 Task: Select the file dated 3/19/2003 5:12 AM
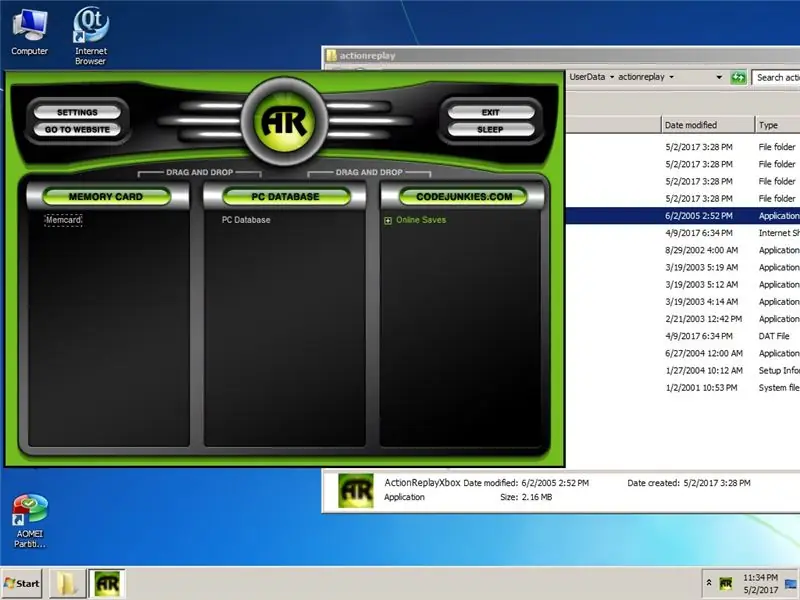[x=683, y=285]
